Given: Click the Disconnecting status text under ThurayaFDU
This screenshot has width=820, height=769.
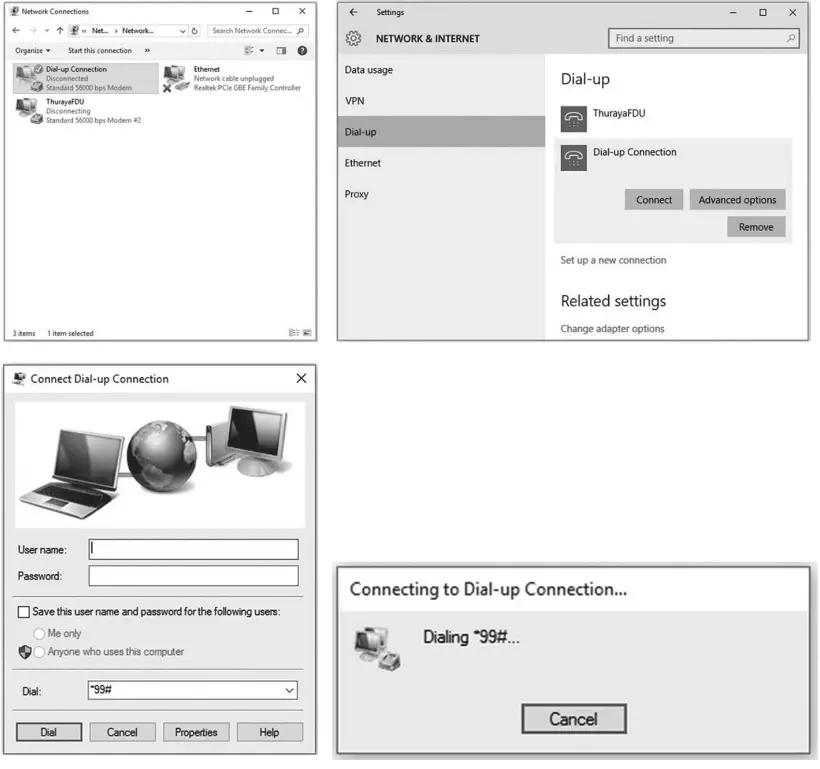Looking at the screenshot, I should point(68,111).
